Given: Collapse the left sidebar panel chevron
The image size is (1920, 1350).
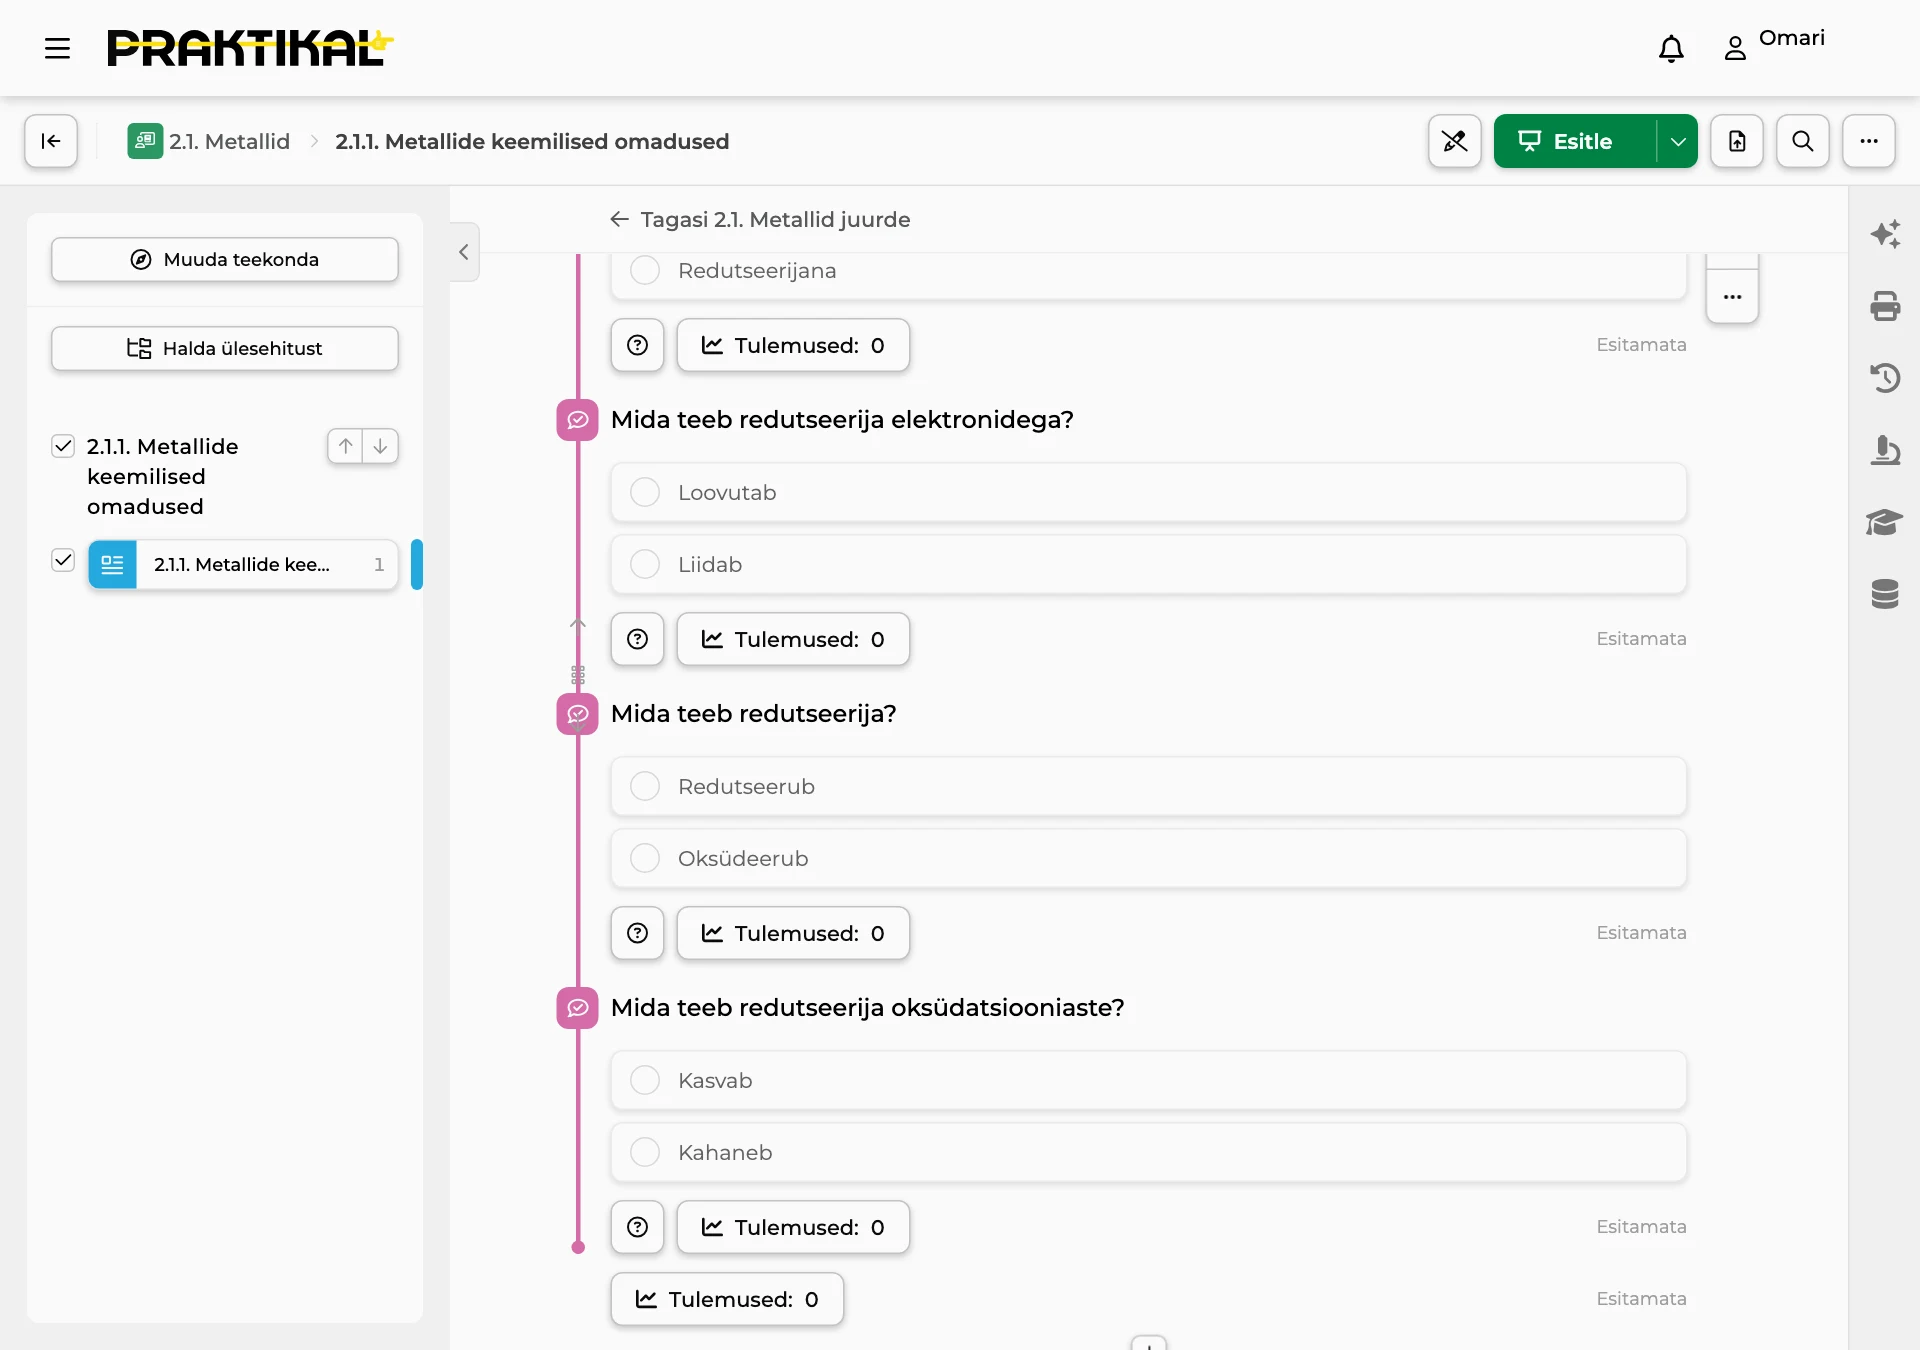Looking at the screenshot, I should coord(464,252).
